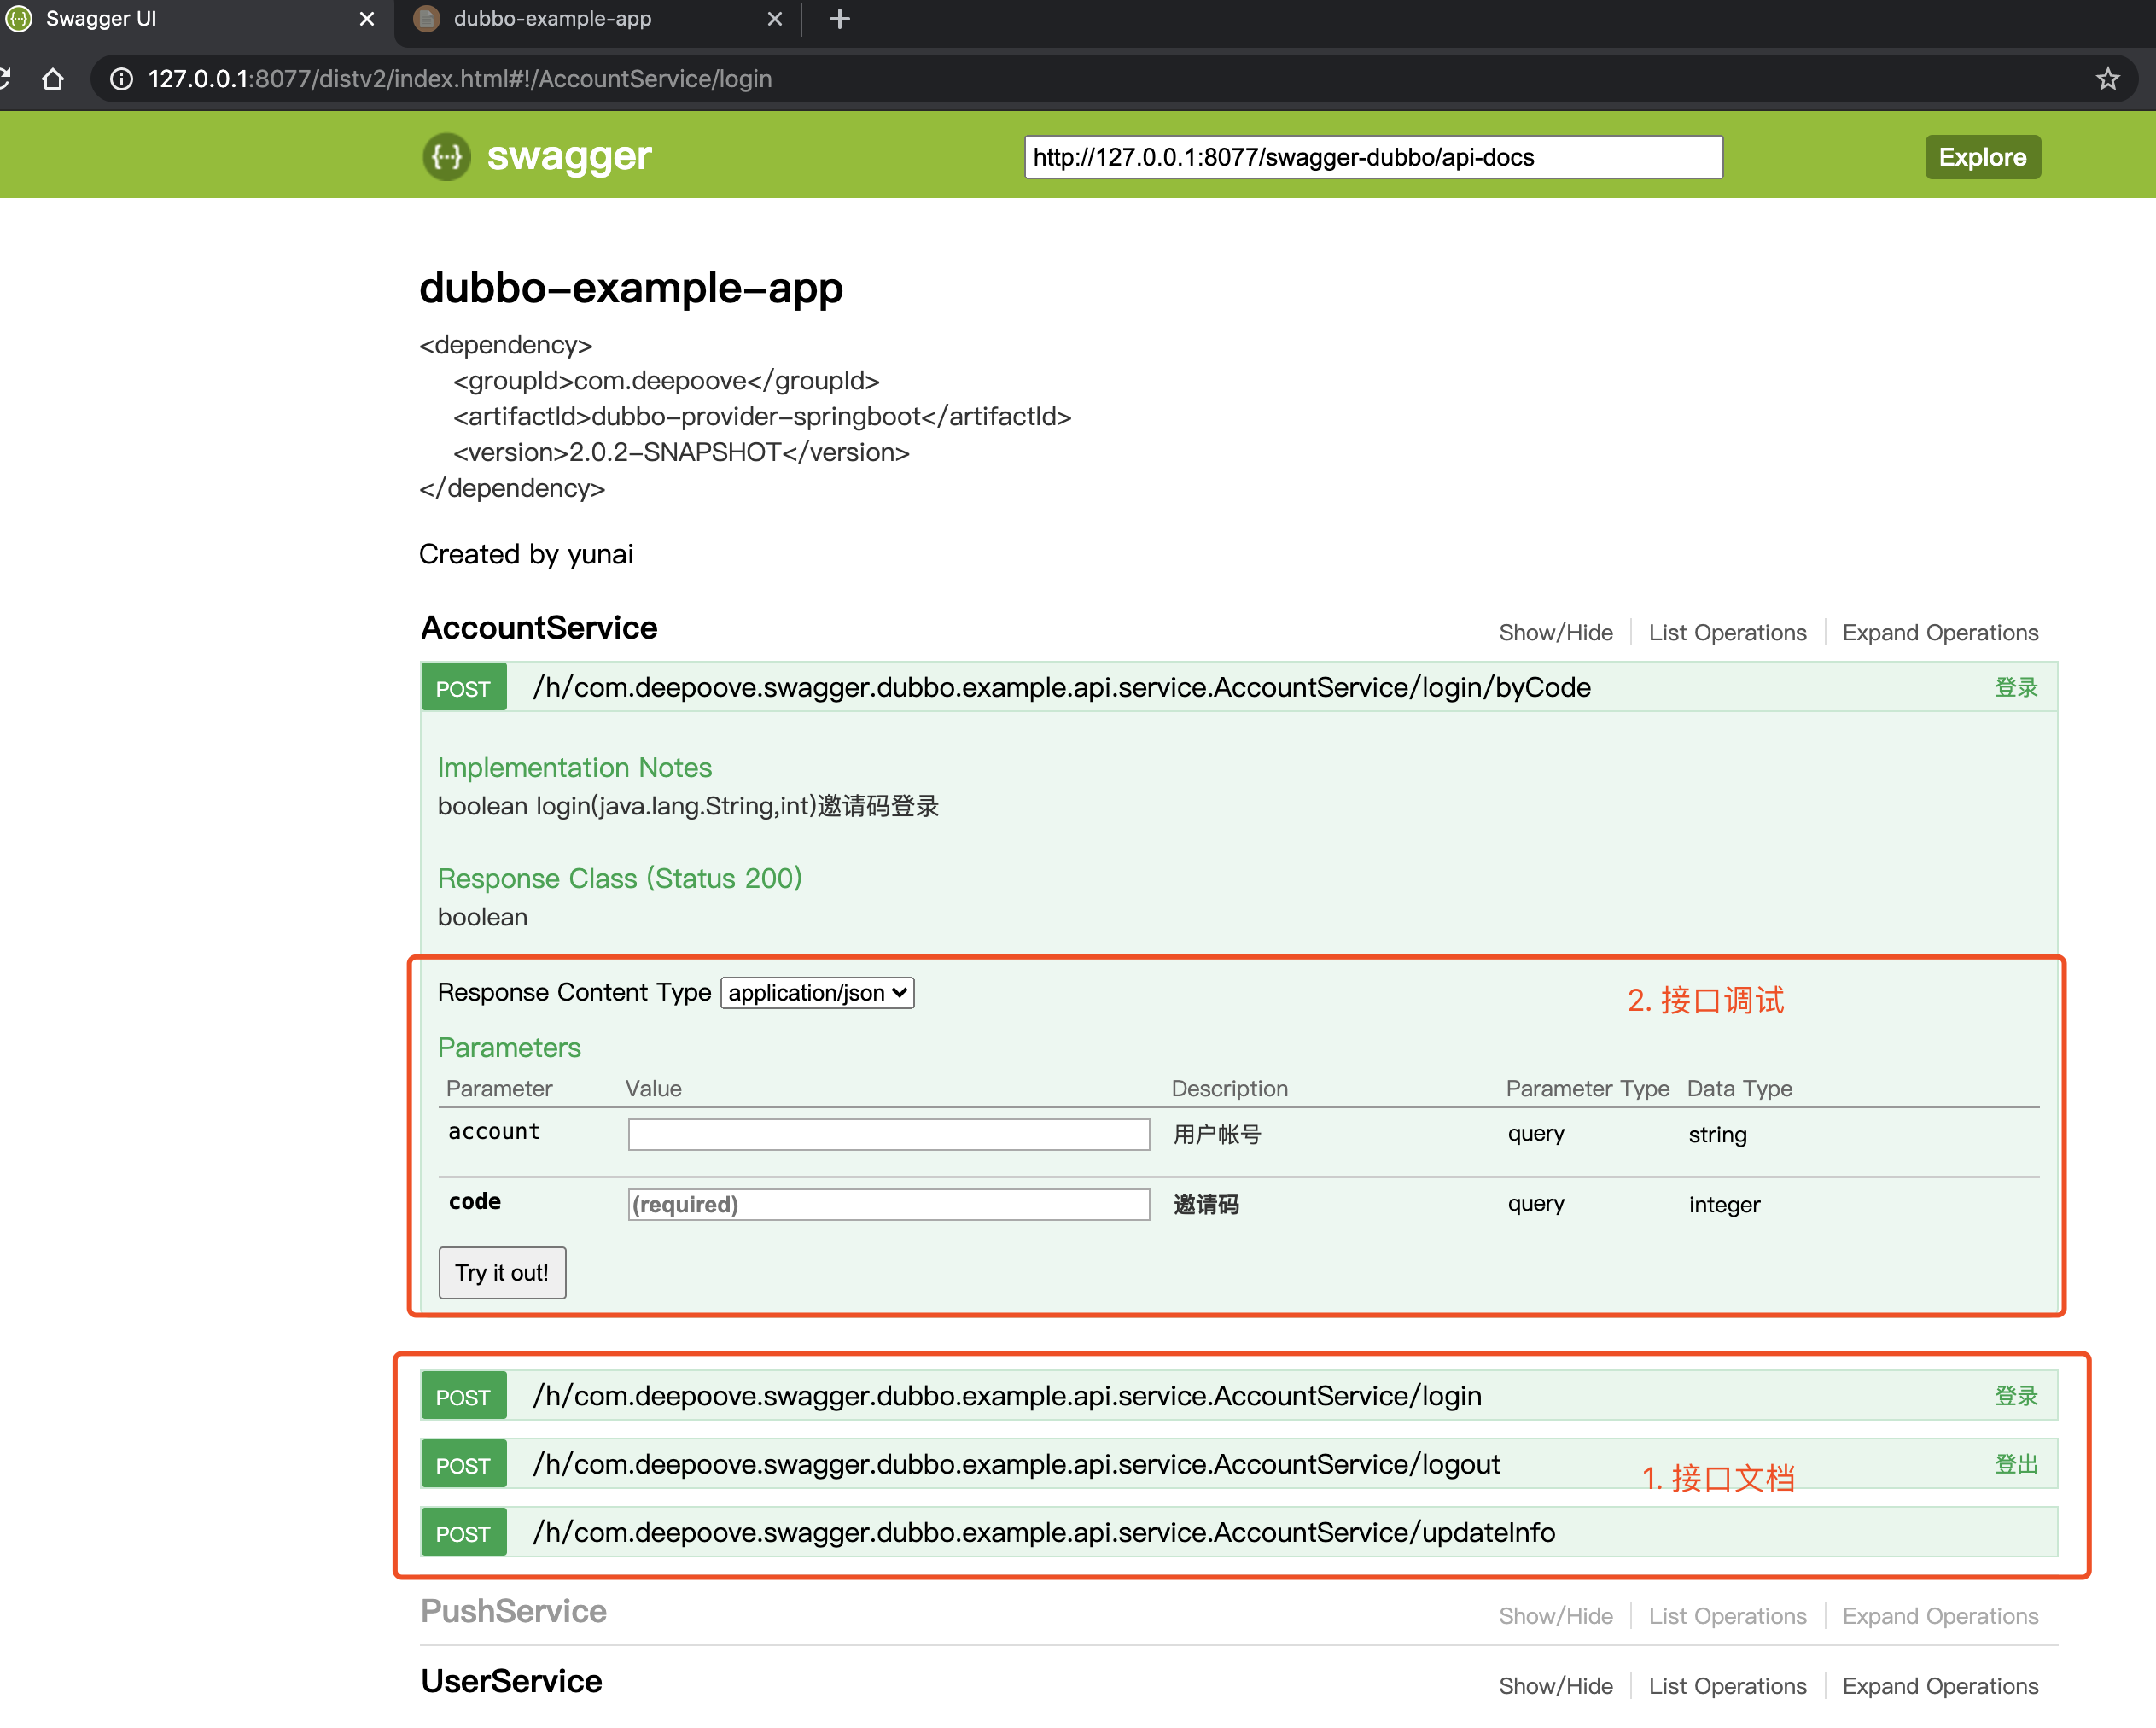Toggle Show/Hide for UserService

pos(1555,1686)
